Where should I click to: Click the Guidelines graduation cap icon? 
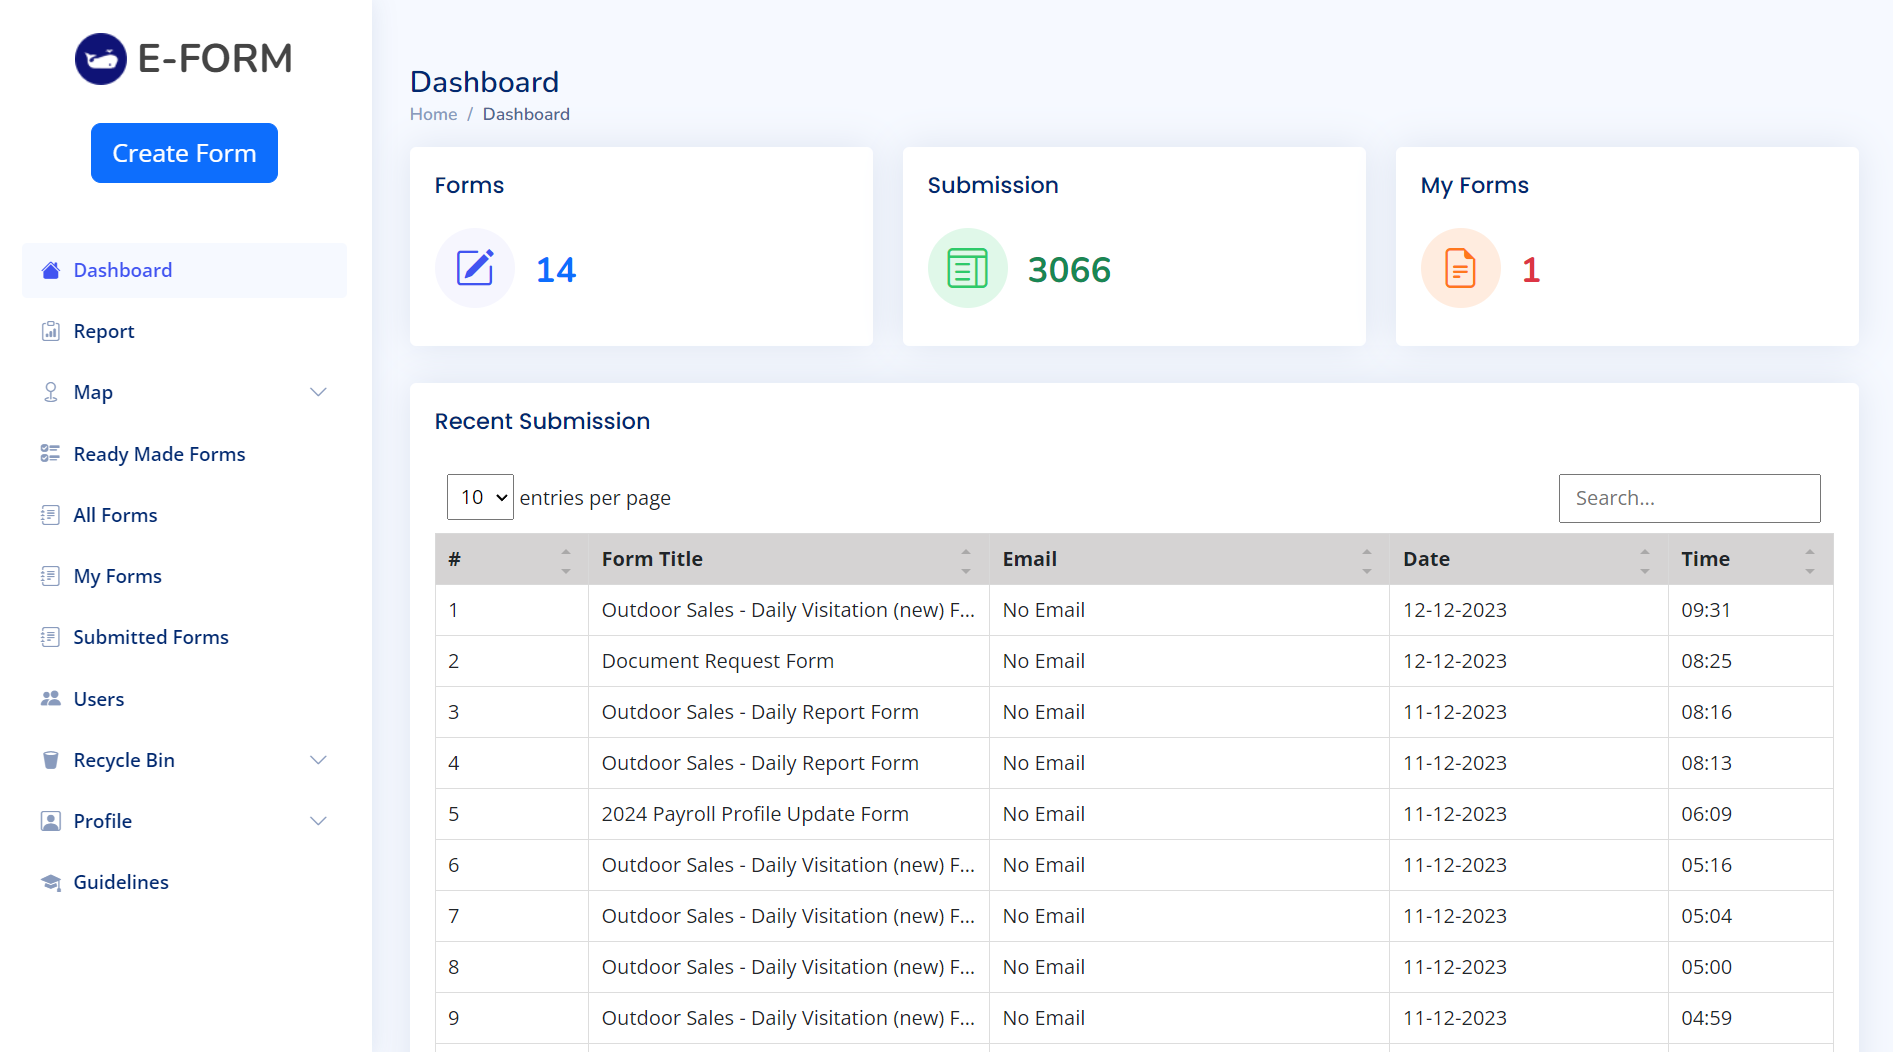[51, 882]
